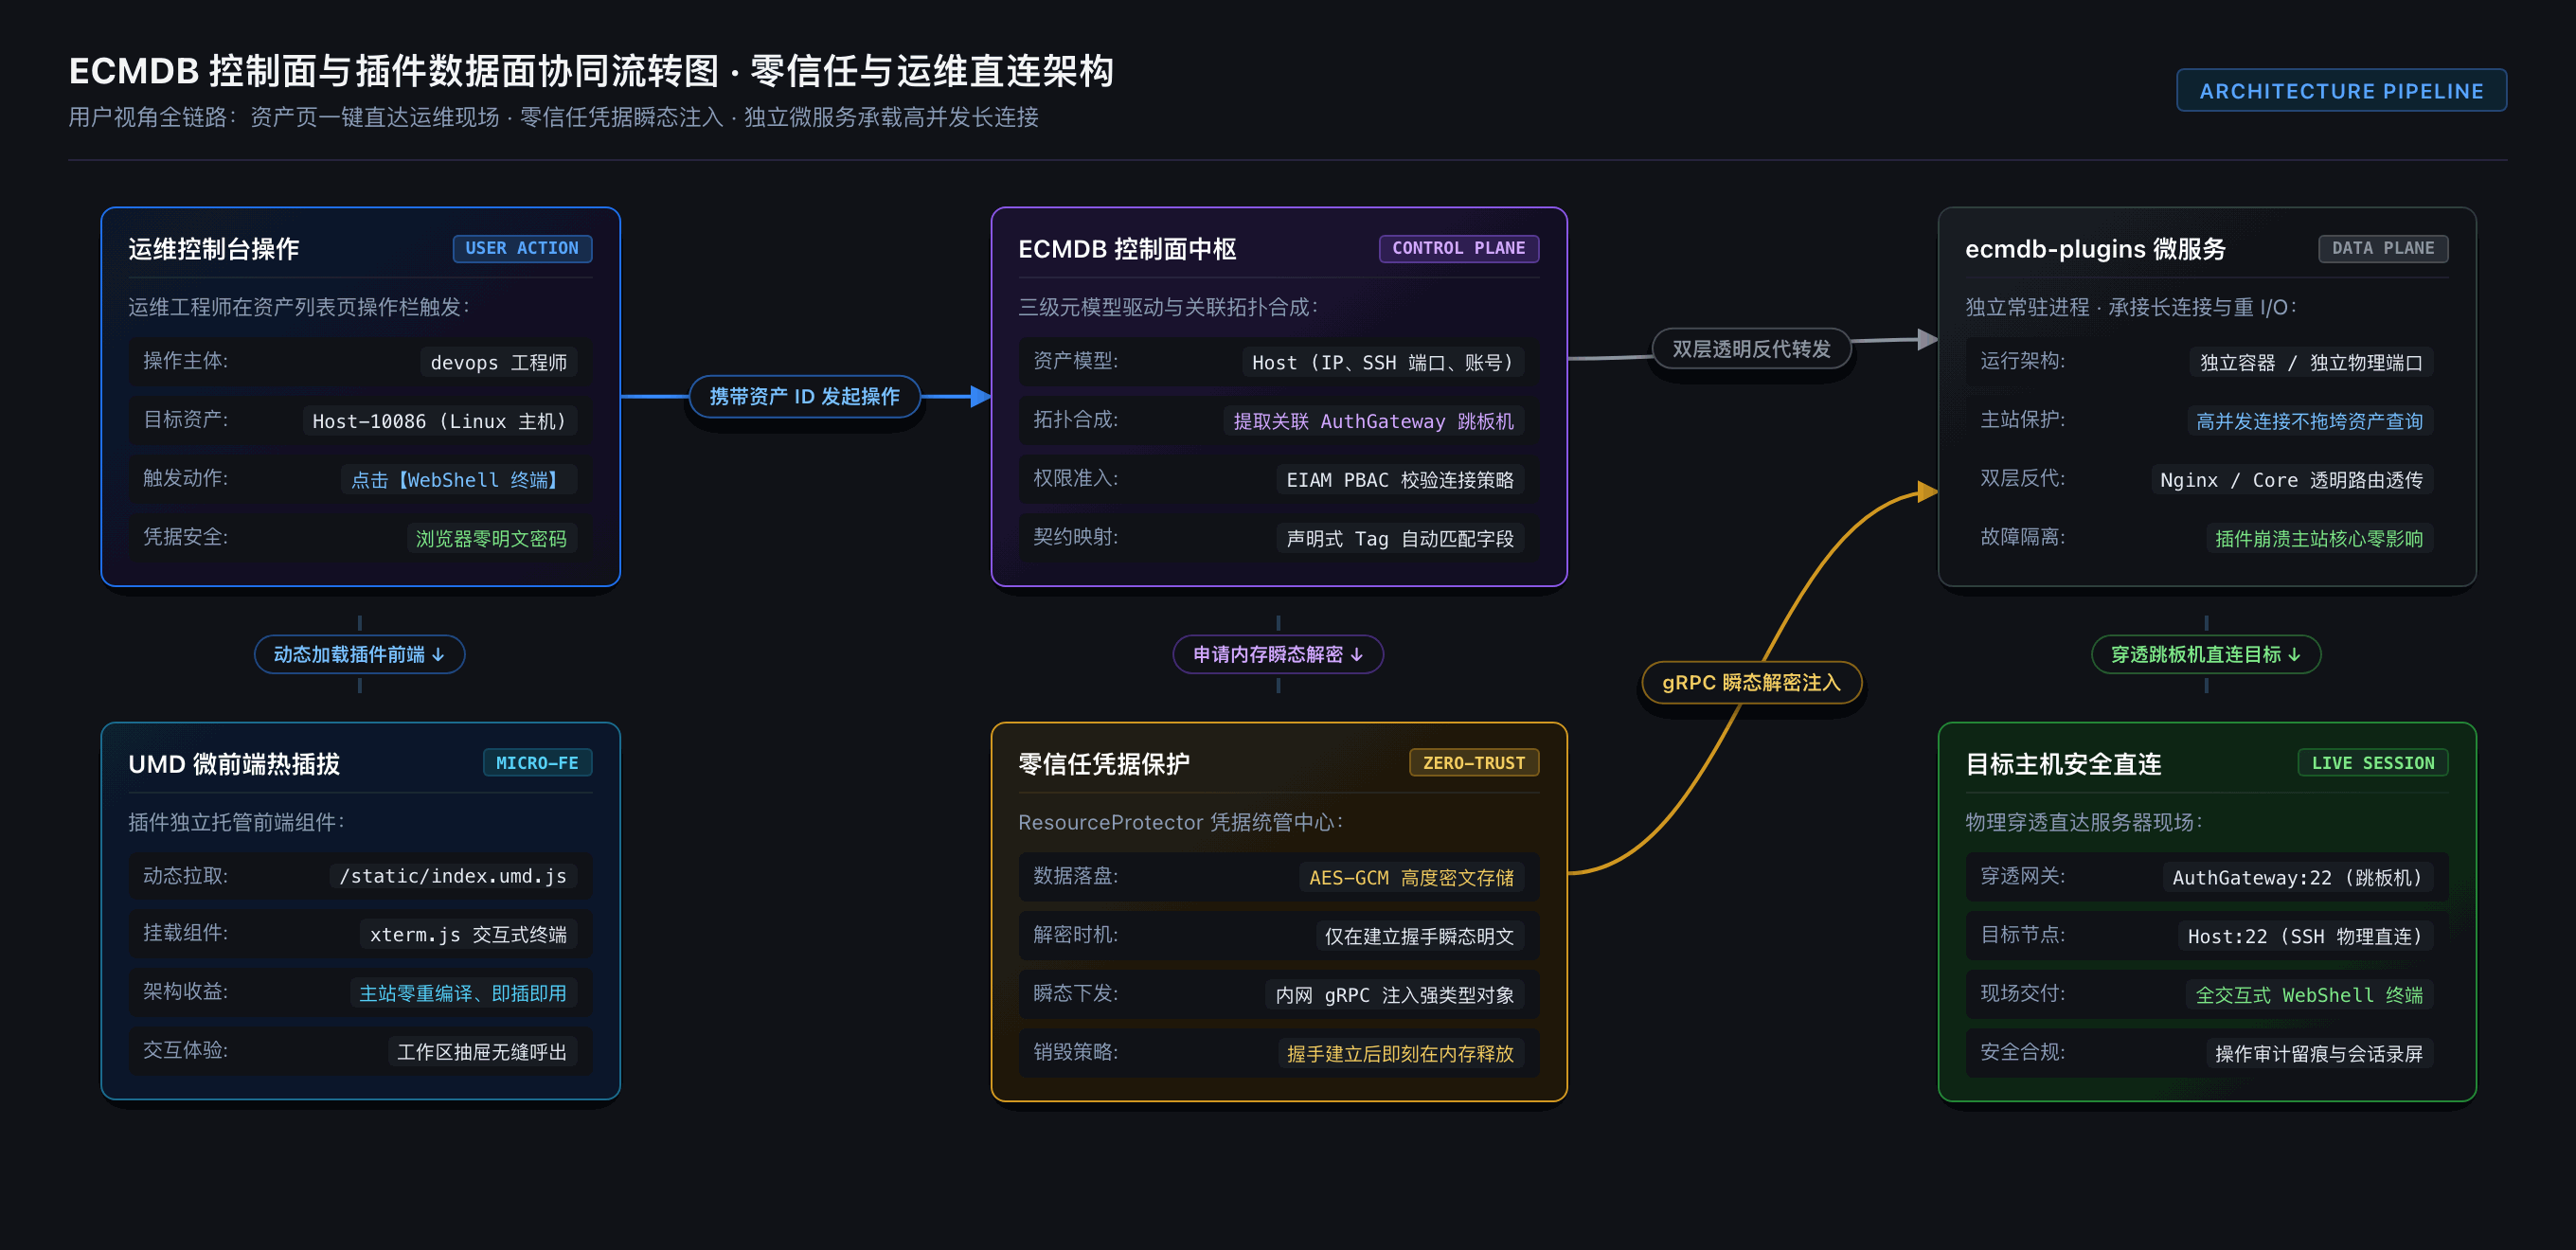This screenshot has width=2576, height=1250.
Task: Click the 故障隔离 row label
Action: tap(2022, 537)
